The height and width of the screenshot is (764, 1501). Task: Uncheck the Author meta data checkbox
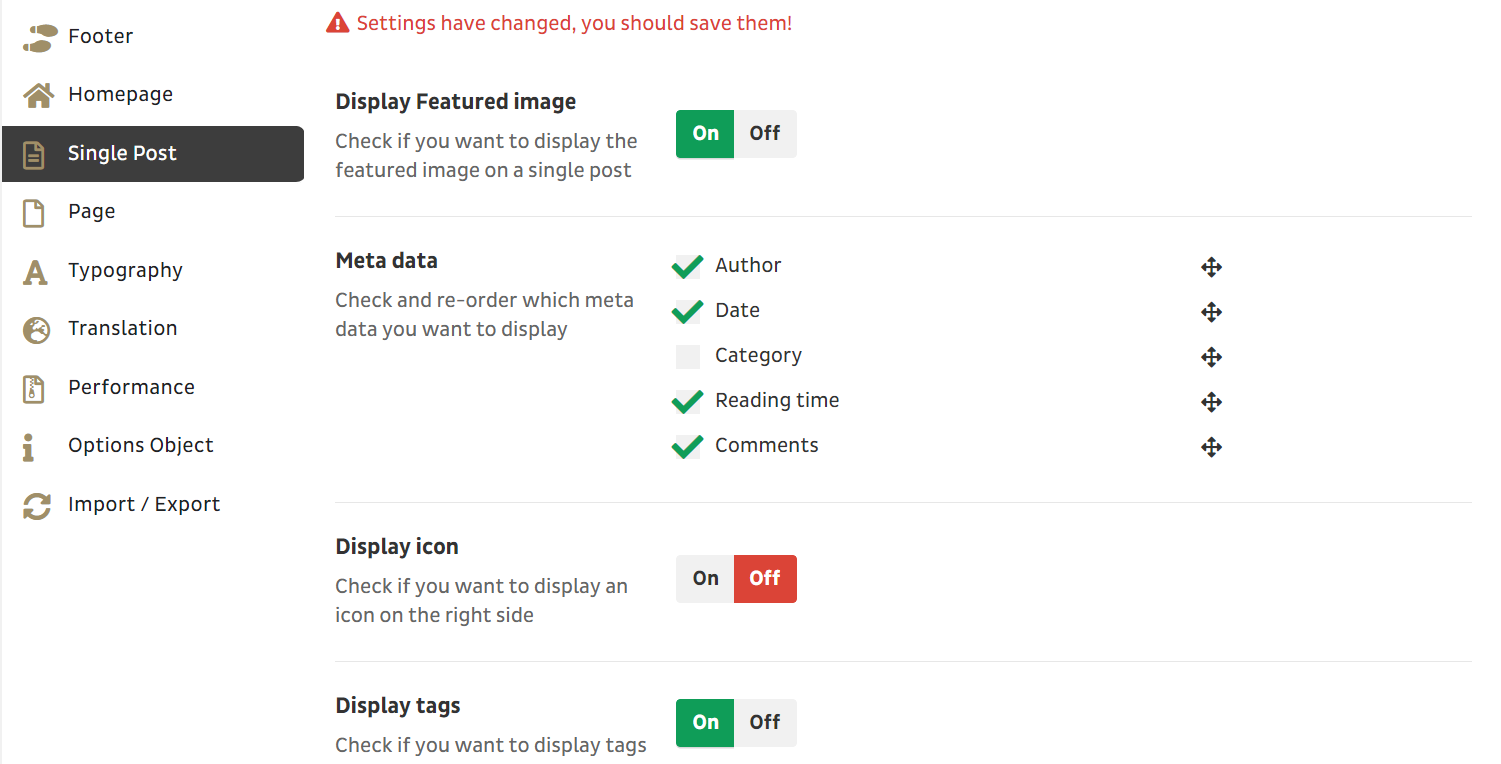pos(687,266)
